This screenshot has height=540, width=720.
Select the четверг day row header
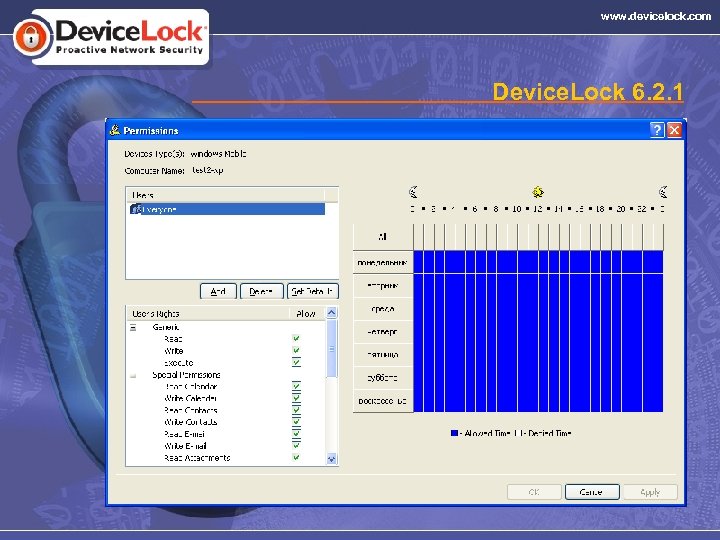pyautogui.click(x=383, y=332)
